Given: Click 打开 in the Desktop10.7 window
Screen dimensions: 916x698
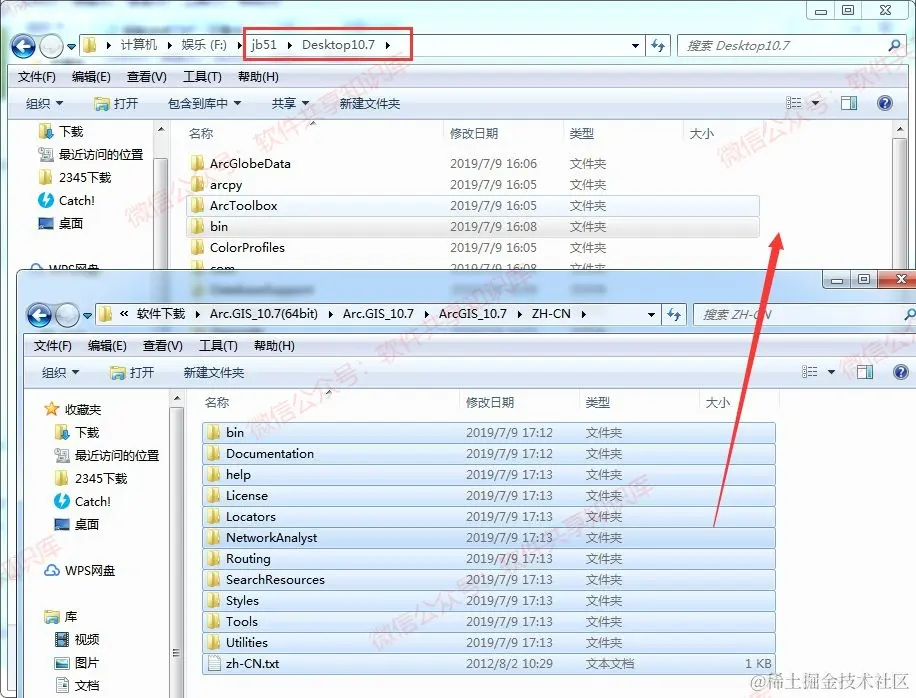Looking at the screenshot, I should click(116, 104).
